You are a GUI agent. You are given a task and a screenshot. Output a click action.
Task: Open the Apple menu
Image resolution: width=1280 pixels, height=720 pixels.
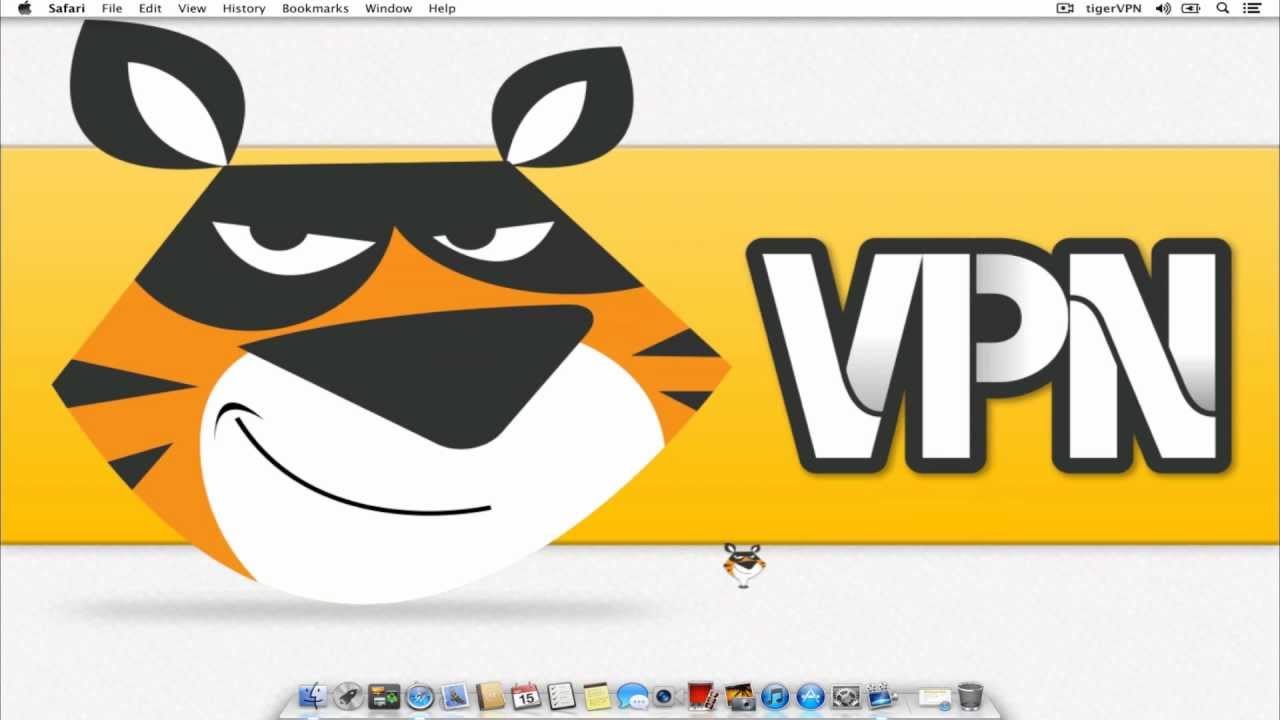pos(24,8)
